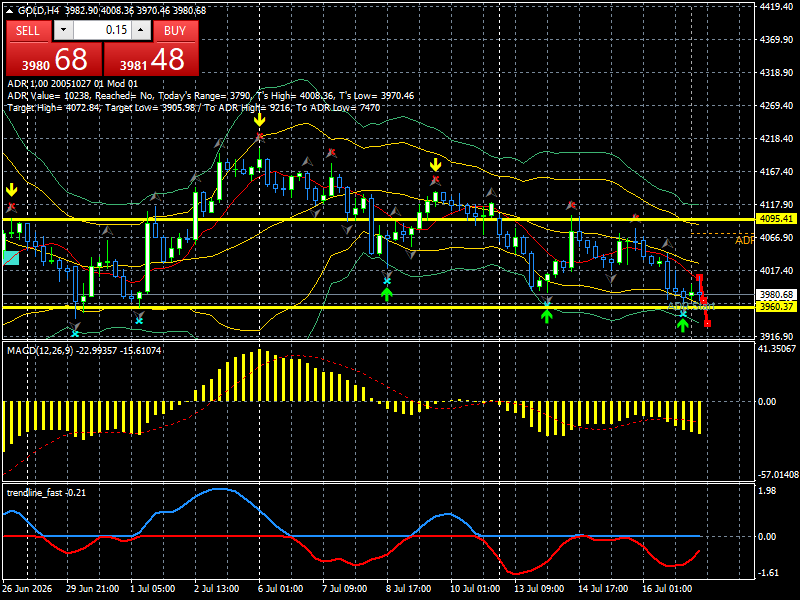Select the cyan rectangle at chart left edge
Image resolution: width=800 pixels, height=600 pixels.
11,258
